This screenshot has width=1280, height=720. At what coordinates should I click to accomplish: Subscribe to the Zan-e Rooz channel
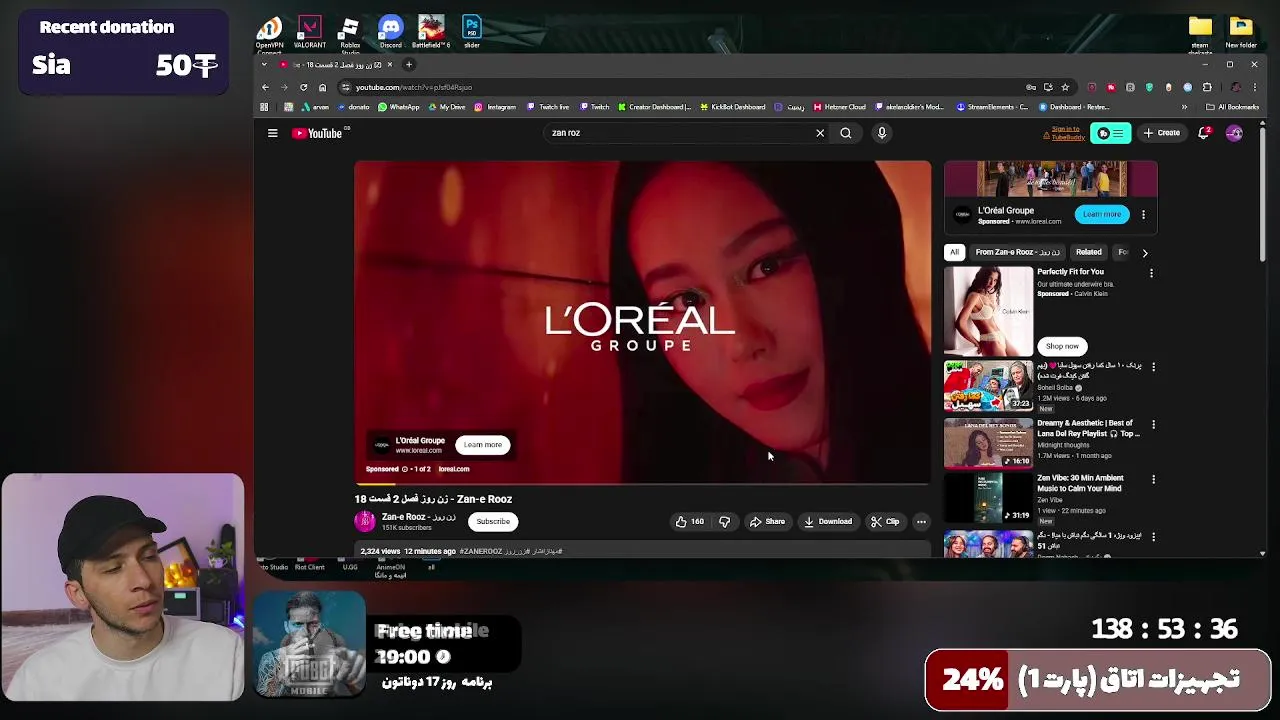click(x=493, y=521)
